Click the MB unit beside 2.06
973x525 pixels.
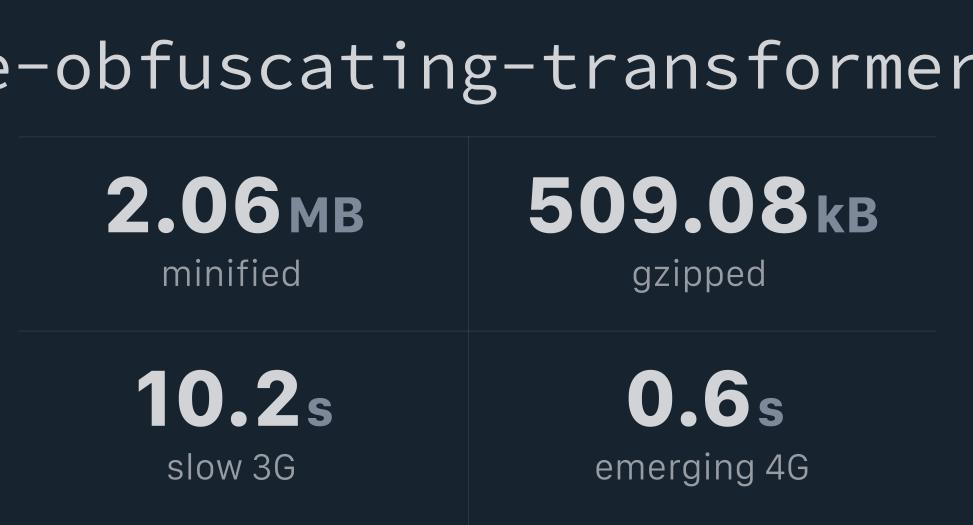[326, 215]
